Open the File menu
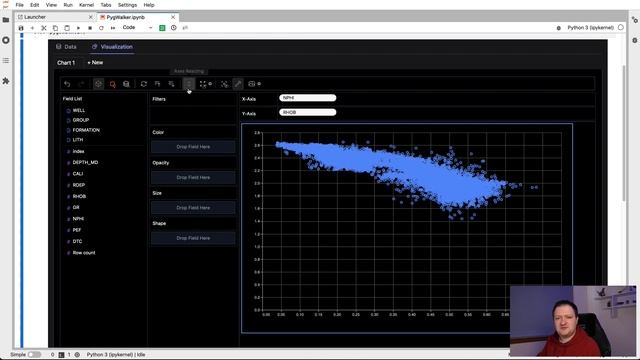This screenshot has width=640, height=360. point(19,5)
